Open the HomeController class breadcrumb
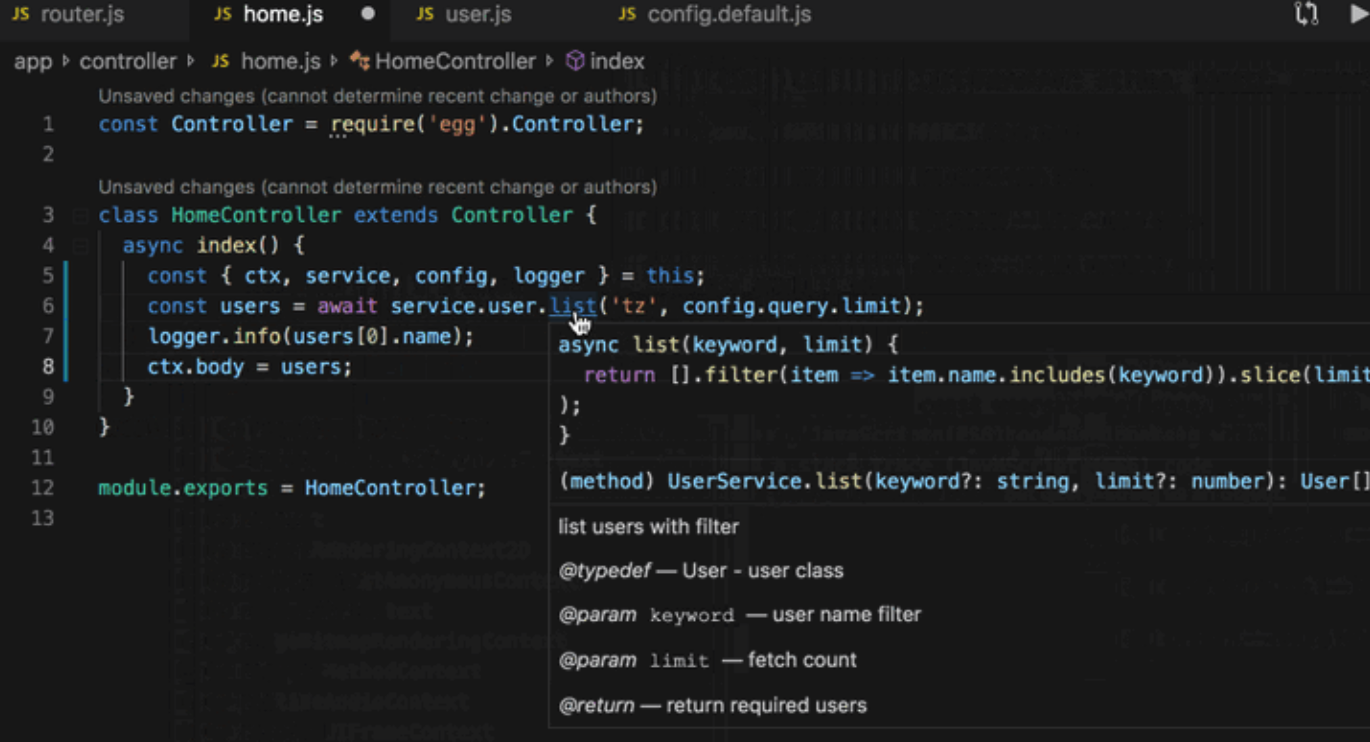Image resolution: width=1370 pixels, height=742 pixels. (444, 61)
